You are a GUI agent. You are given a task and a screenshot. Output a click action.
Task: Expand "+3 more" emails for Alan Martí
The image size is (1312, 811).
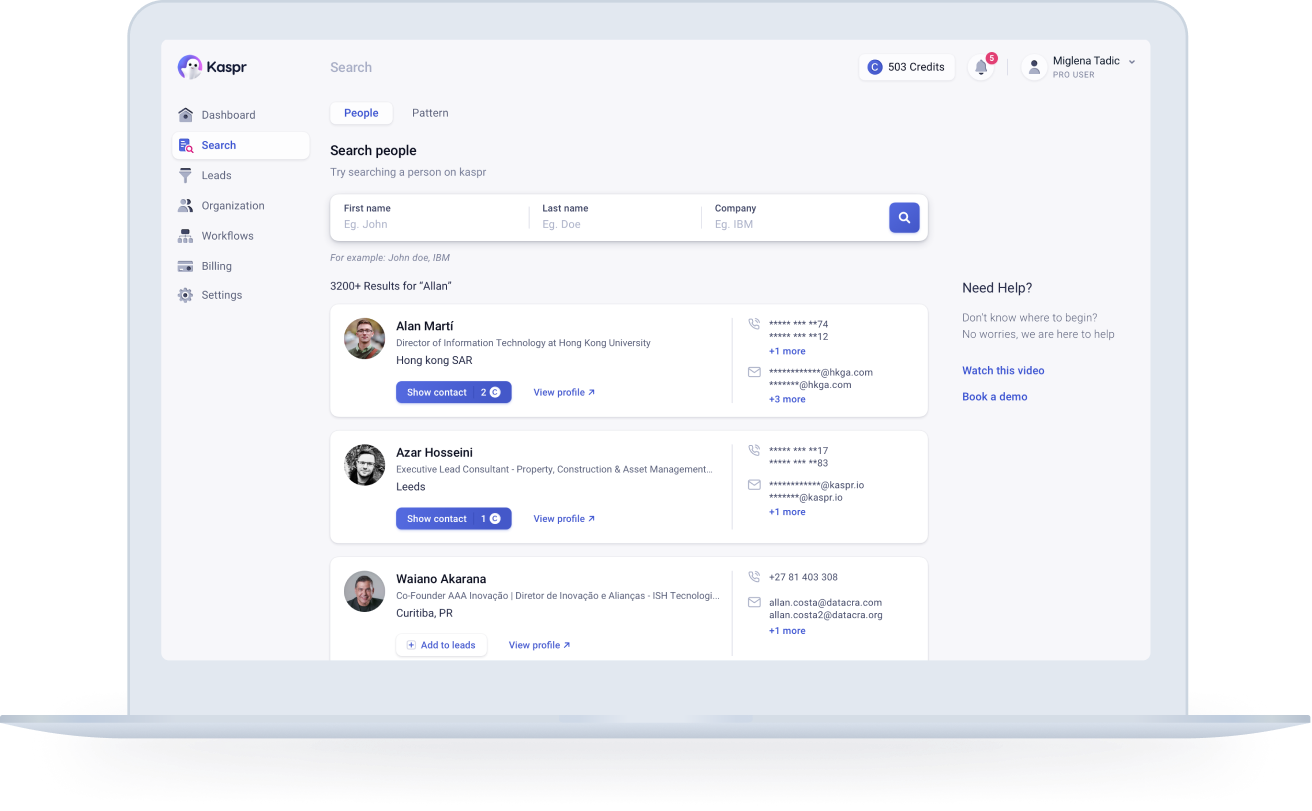pyautogui.click(x=787, y=400)
